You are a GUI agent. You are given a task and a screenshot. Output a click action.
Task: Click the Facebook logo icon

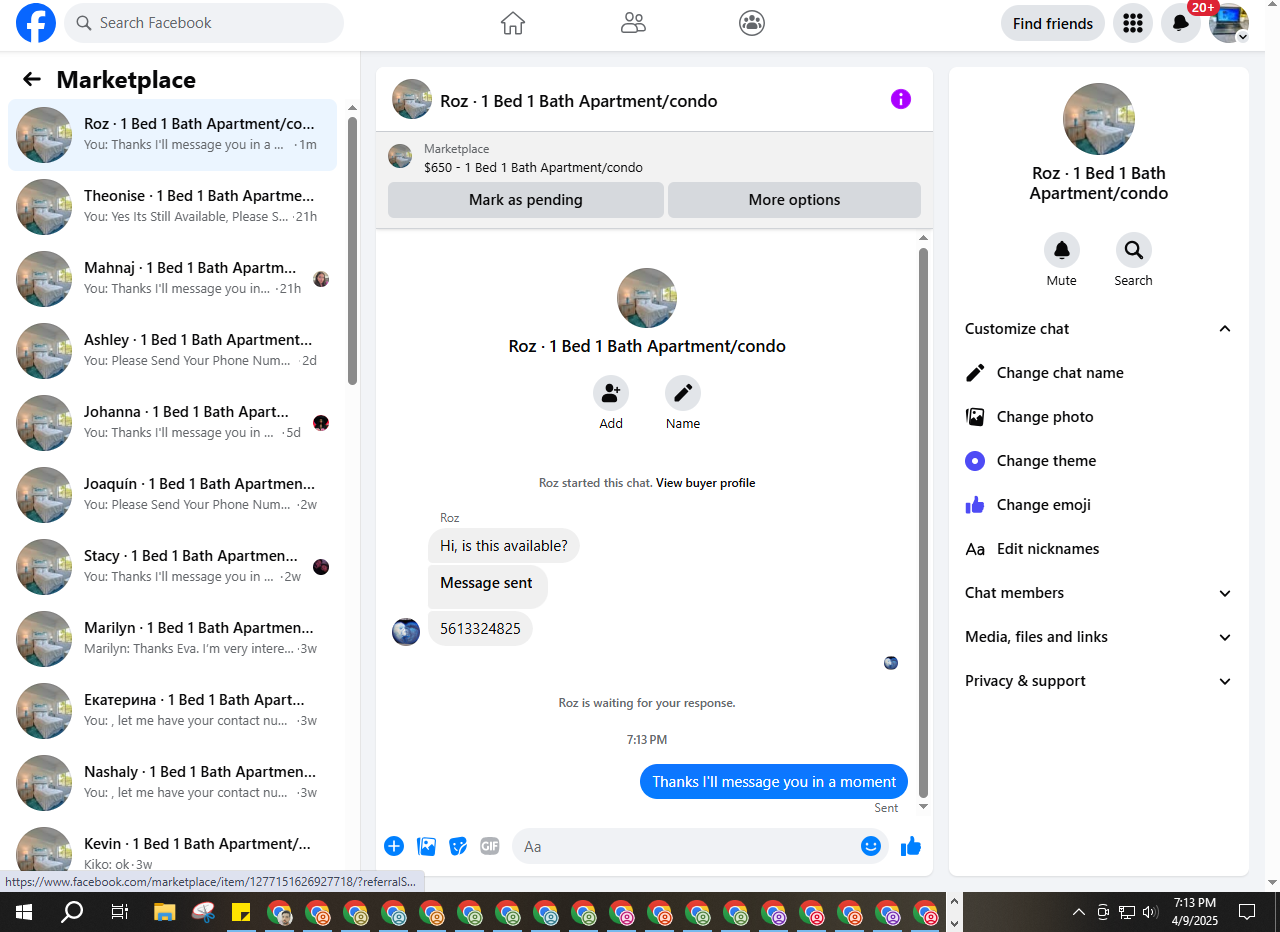click(x=36, y=23)
